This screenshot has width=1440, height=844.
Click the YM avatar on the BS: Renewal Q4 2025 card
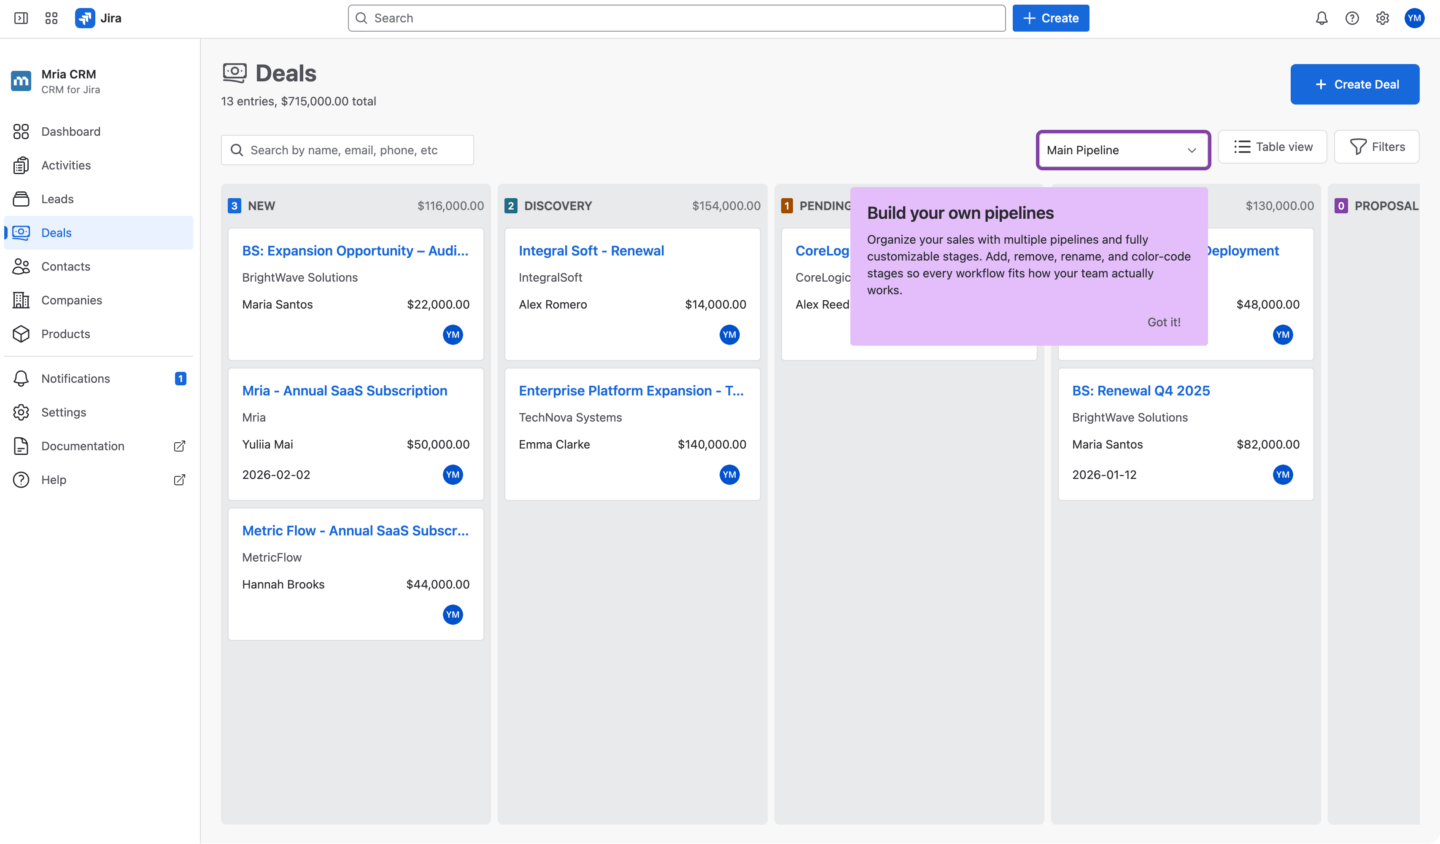click(x=1283, y=474)
